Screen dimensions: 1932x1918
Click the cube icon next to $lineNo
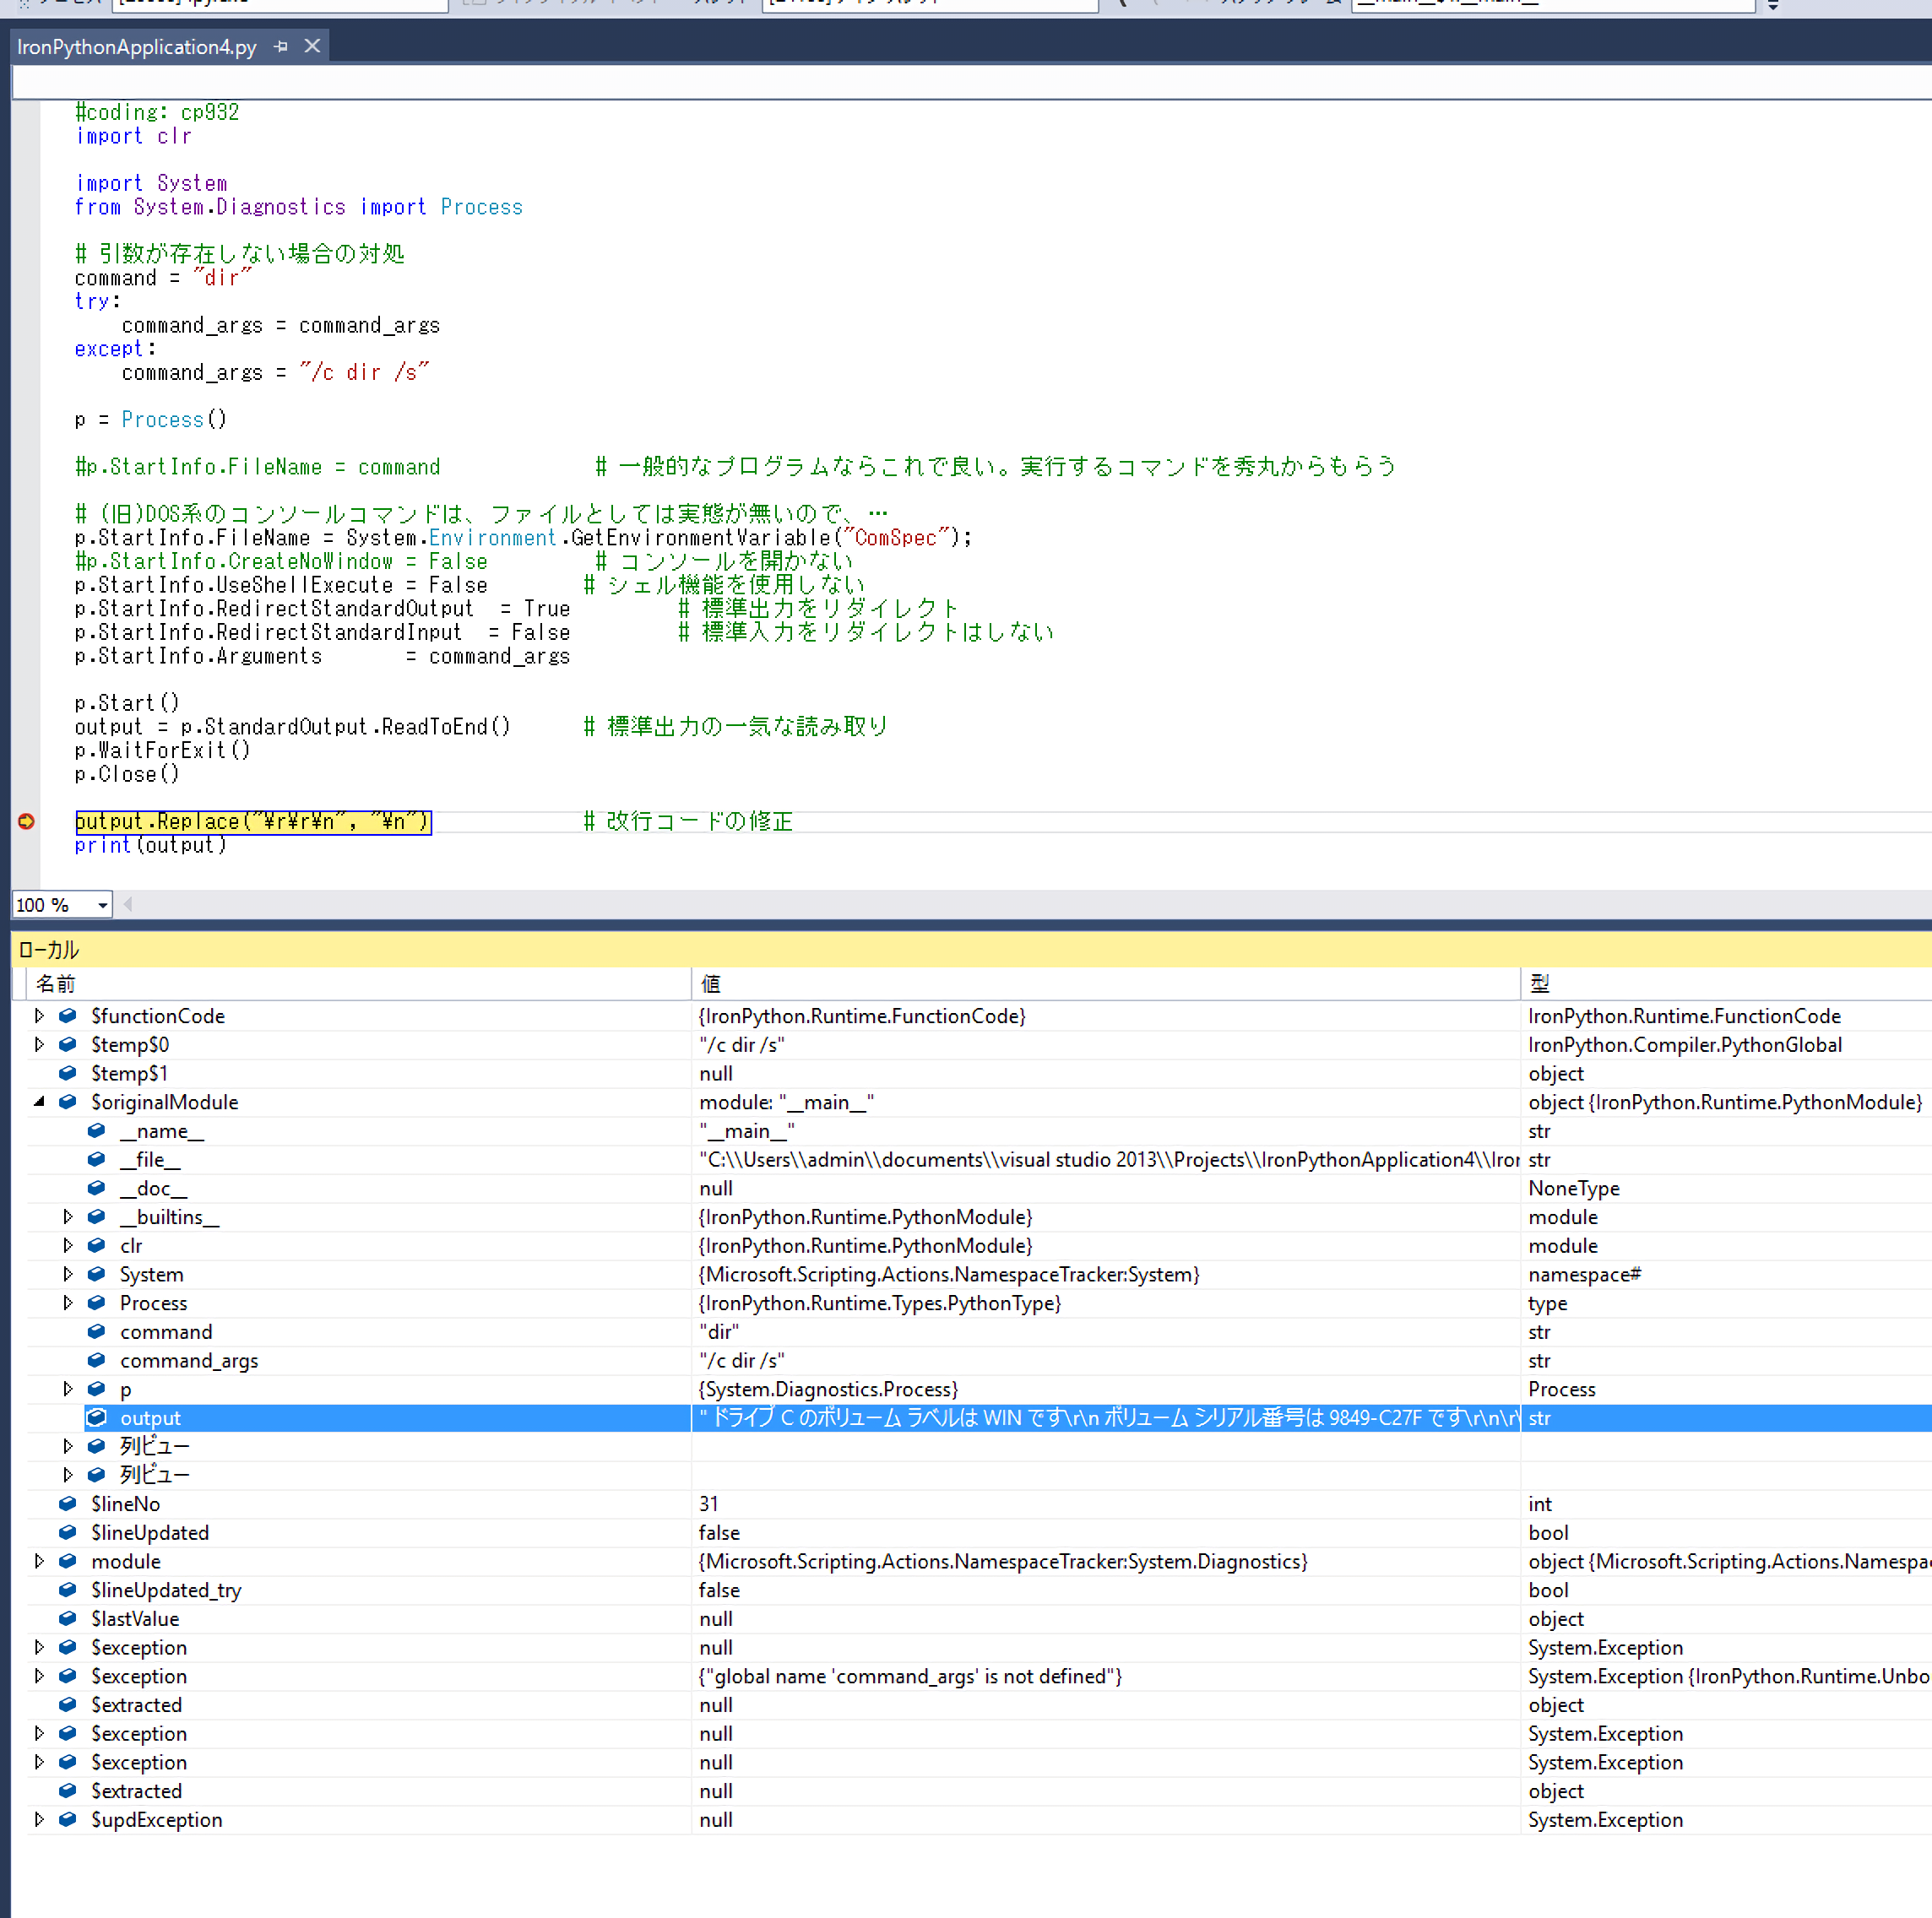[67, 1503]
